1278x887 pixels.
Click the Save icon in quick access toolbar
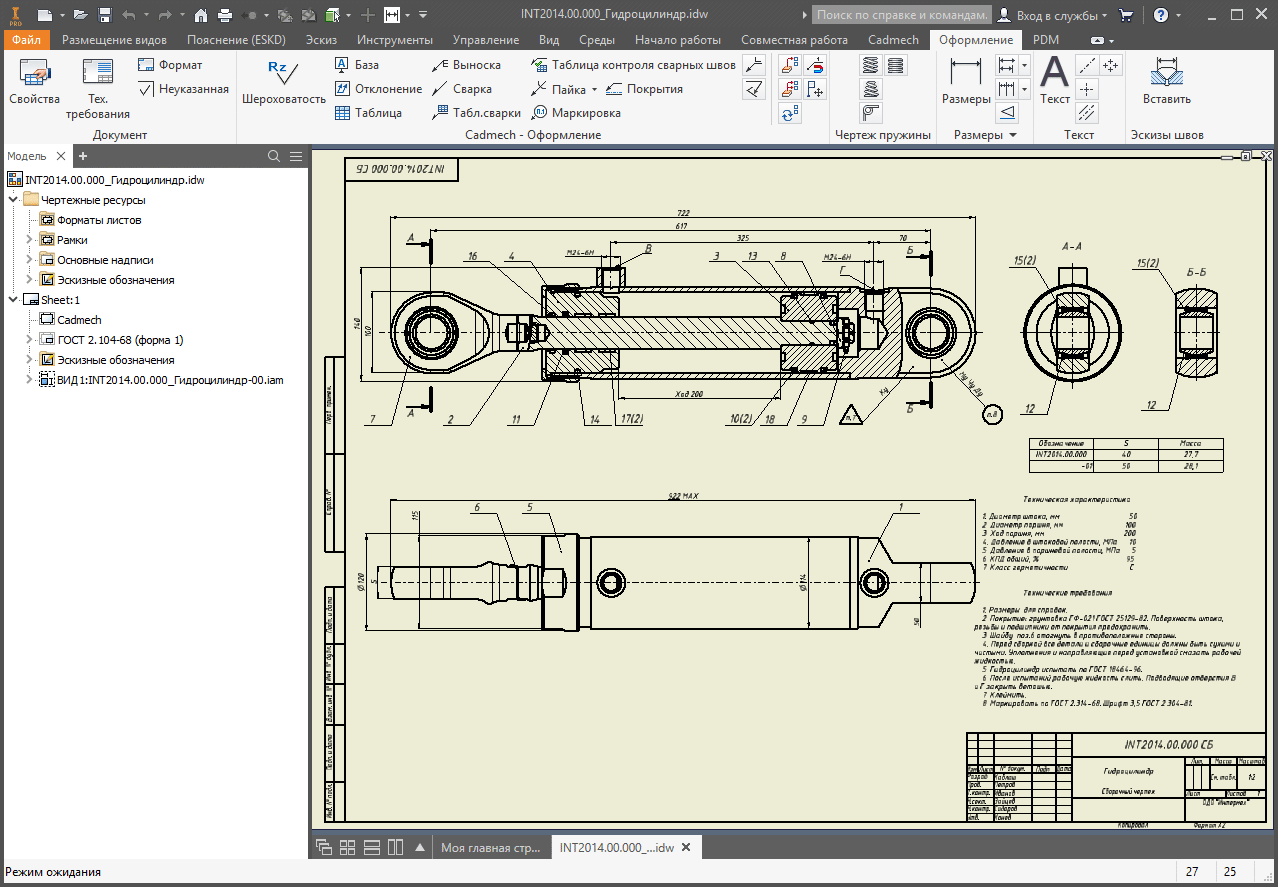click(103, 15)
